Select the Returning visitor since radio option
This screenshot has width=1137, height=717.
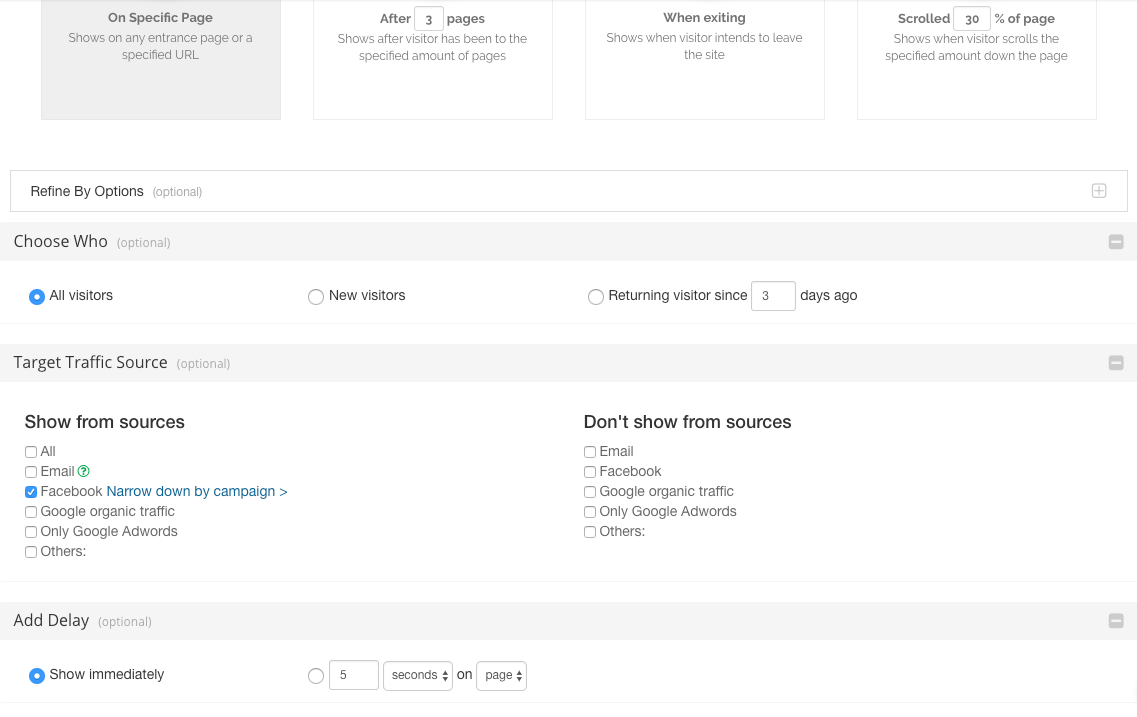[x=596, y=296]
